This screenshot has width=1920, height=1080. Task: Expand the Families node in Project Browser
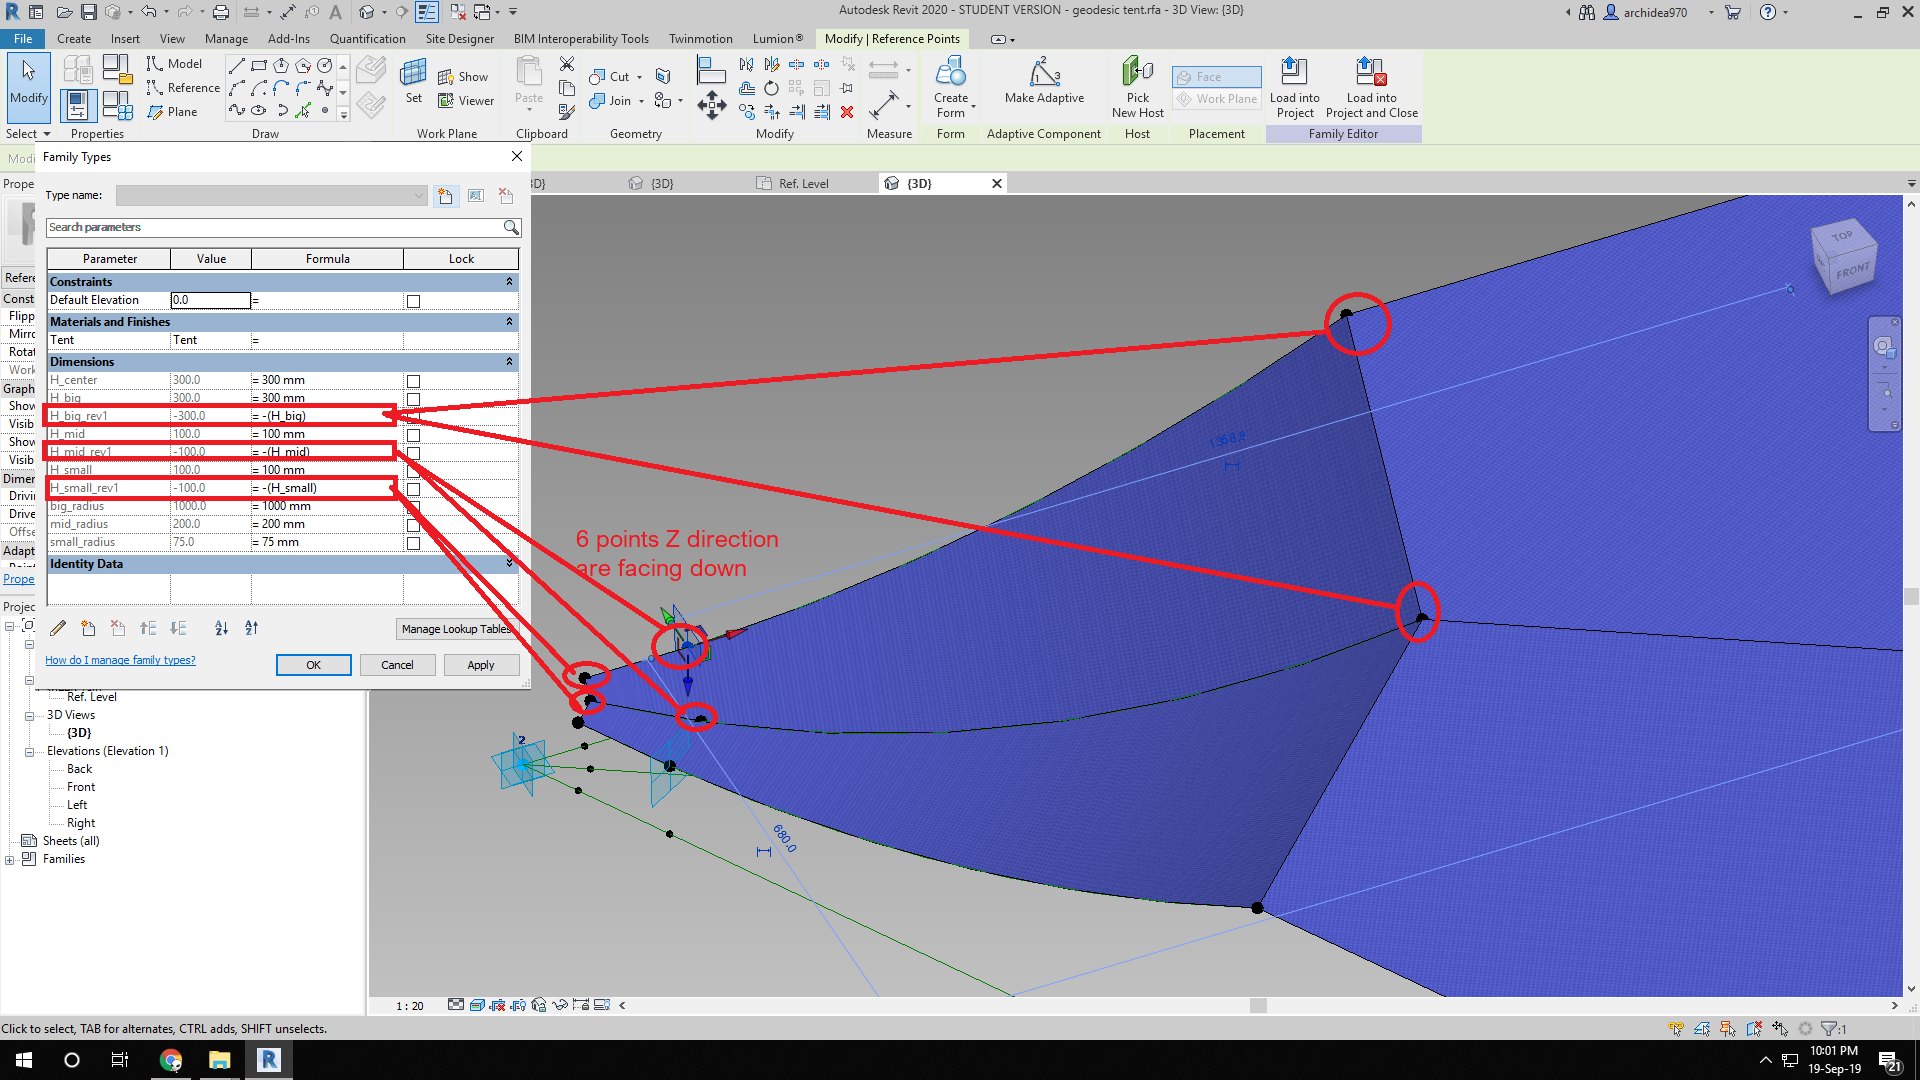click(x=9, y=858)
